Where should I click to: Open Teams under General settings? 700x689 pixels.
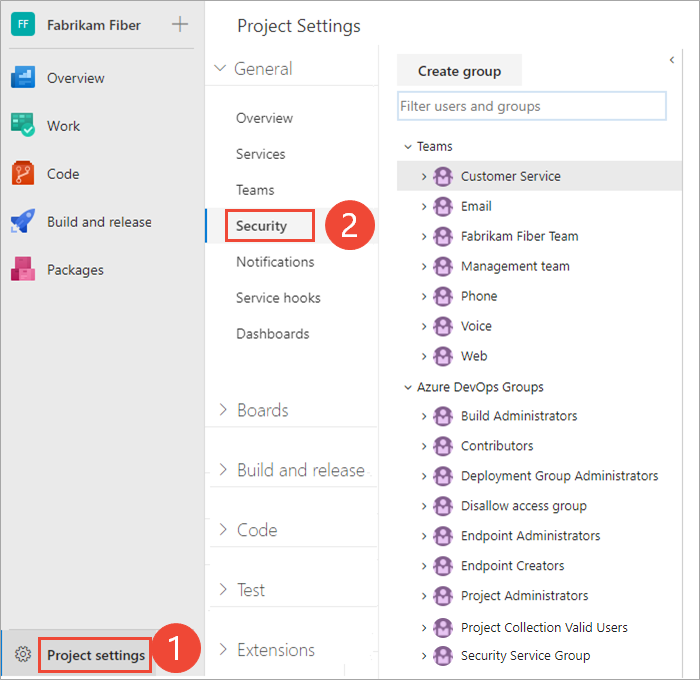255,190
